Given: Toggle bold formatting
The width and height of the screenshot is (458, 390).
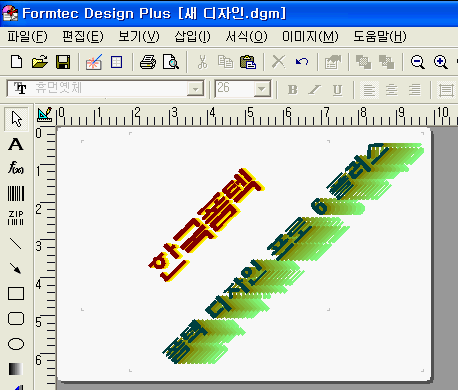Looking at the screenshot, I should click(x=292, y=90).
